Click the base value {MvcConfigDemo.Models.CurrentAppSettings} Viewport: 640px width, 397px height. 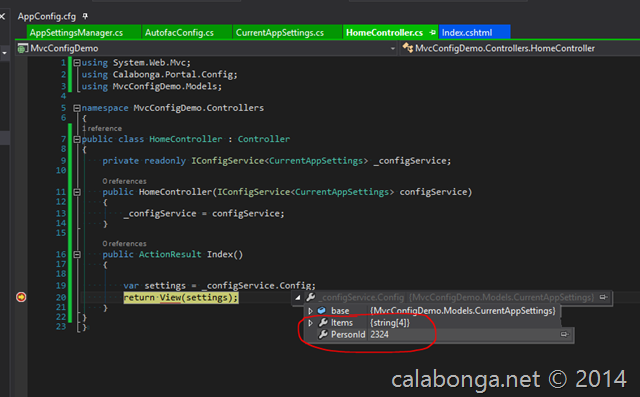tap(462, 311)
